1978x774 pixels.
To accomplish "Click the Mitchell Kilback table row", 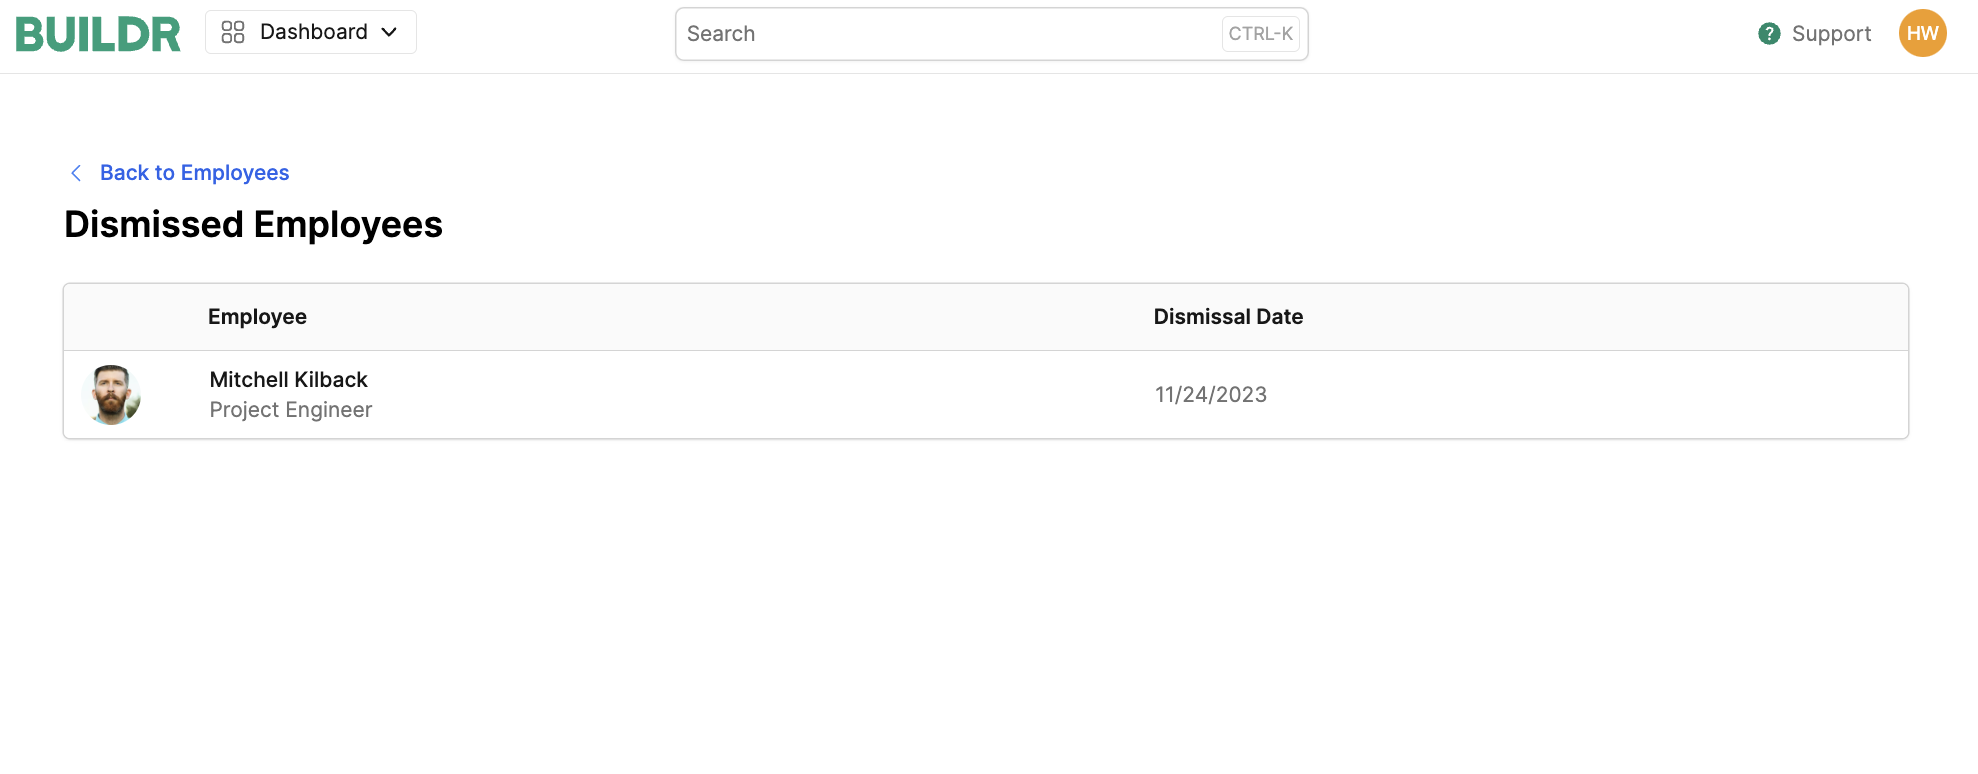I will click(x=986, y=395).
